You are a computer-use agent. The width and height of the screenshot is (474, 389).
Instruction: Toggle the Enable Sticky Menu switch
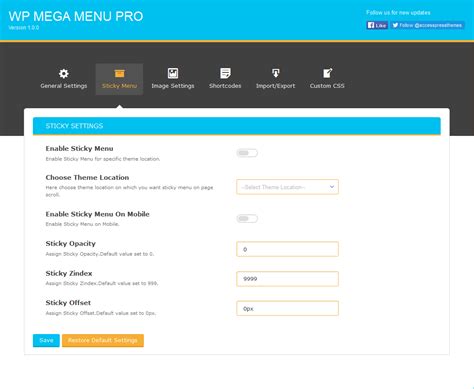247,153
